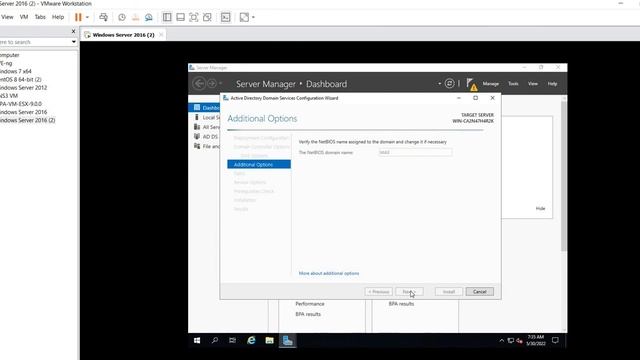
Task: Refresh Server Manager with circular icon
Action: pos(449,84)
